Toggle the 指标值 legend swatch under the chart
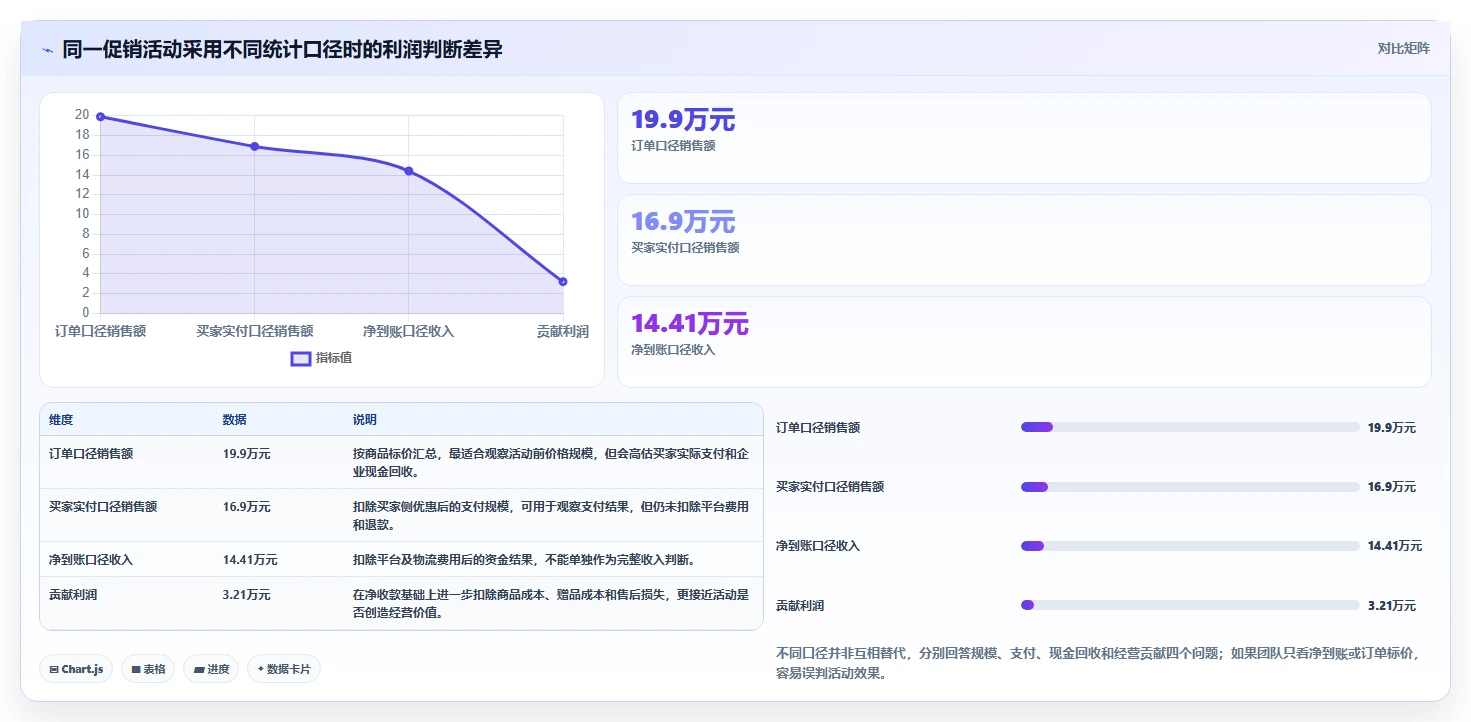 pos(301,358)
